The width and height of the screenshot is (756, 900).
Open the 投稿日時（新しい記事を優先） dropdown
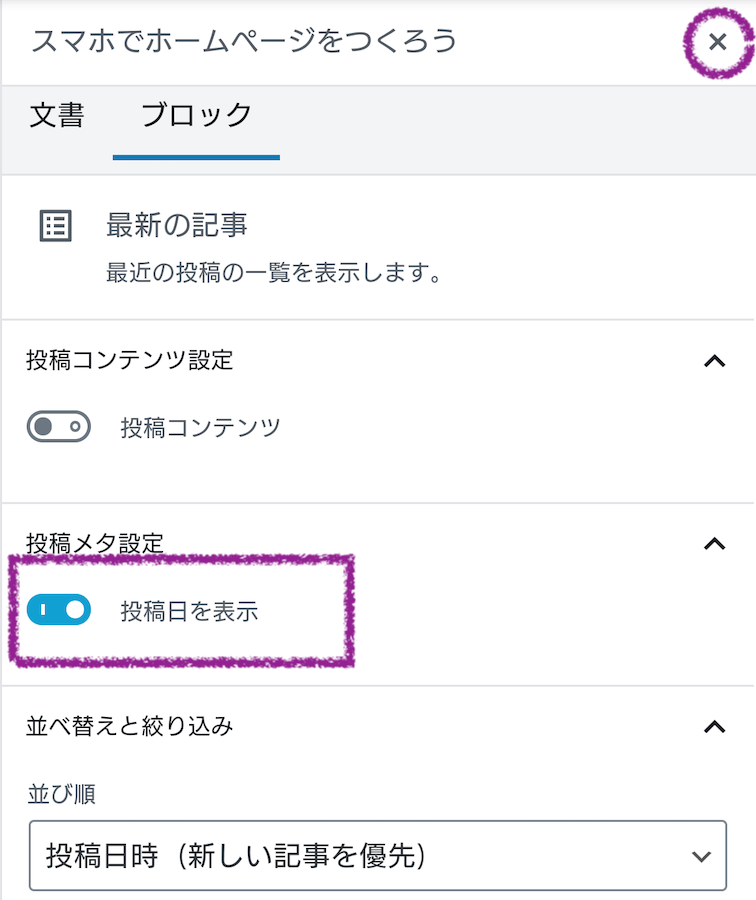click(377, 855)
